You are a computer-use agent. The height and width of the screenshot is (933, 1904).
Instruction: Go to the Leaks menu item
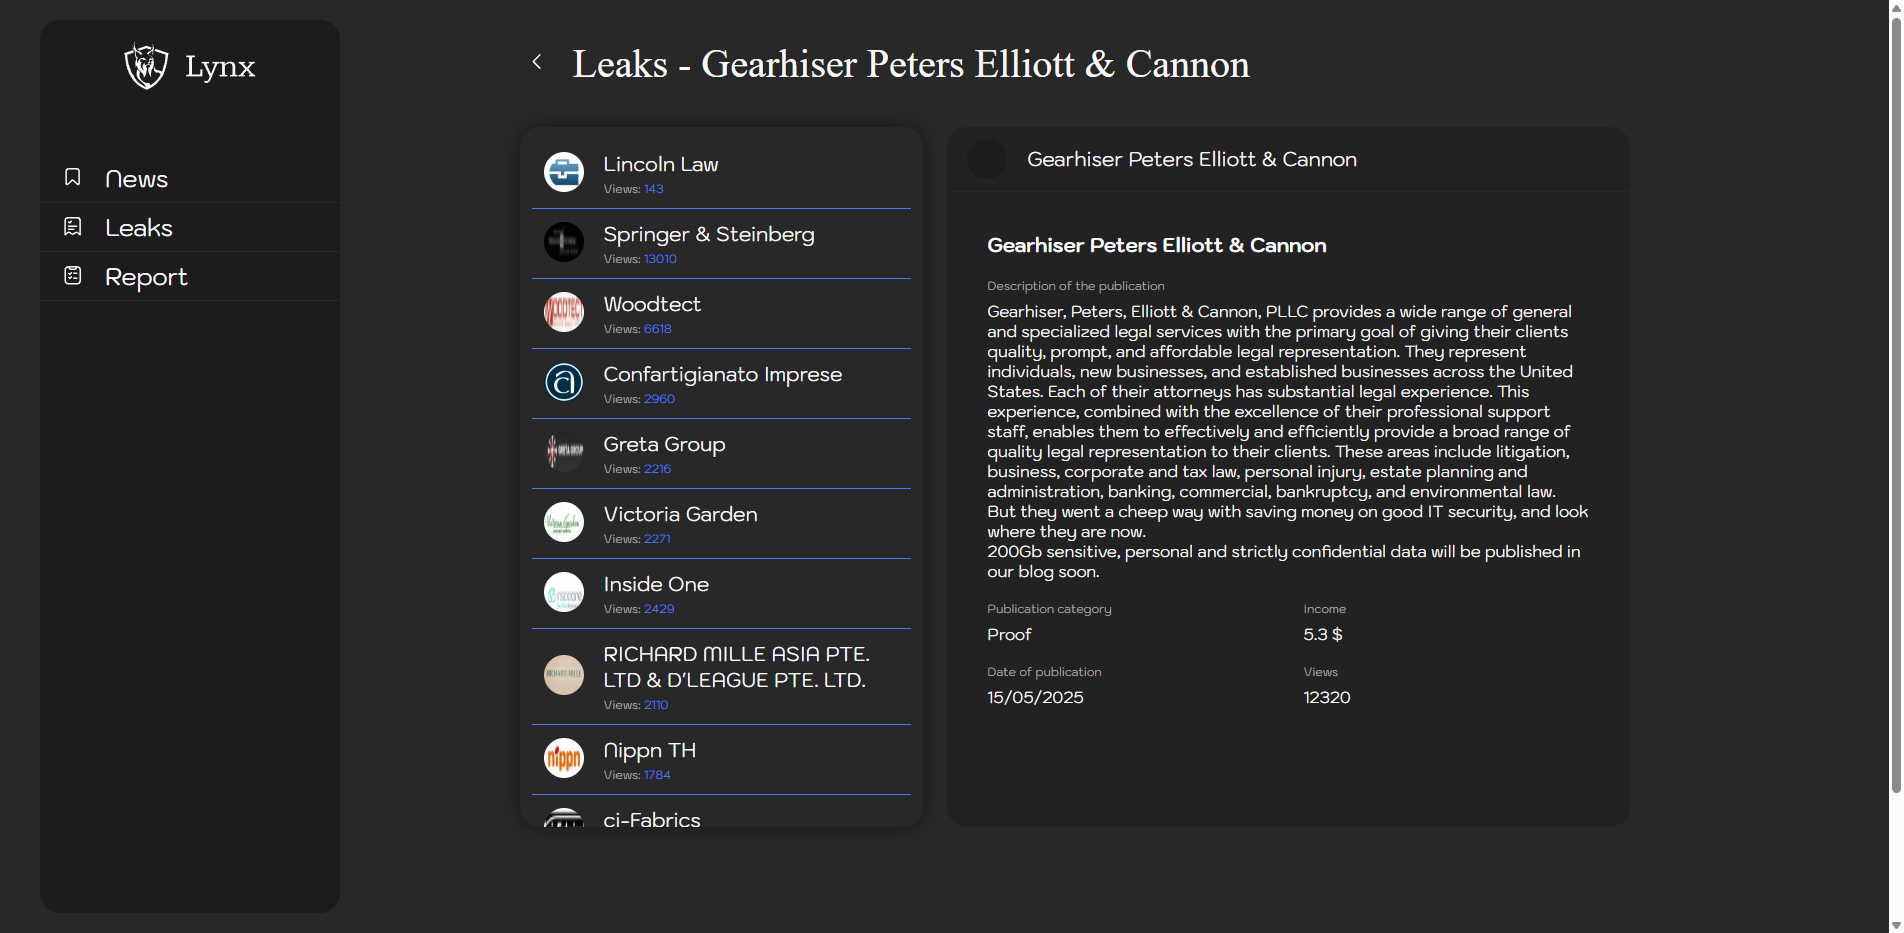139,228
